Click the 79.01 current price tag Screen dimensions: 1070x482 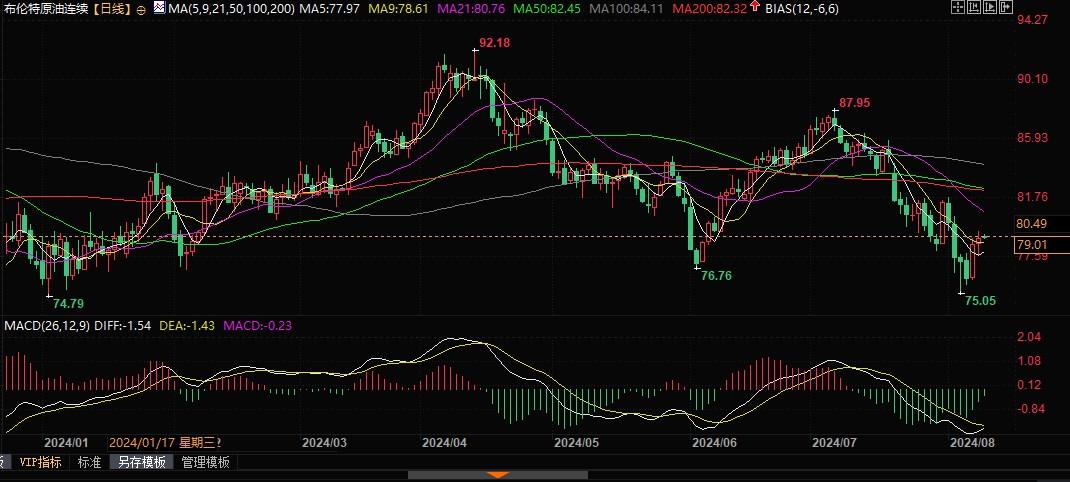click(x=1031, y=245)
